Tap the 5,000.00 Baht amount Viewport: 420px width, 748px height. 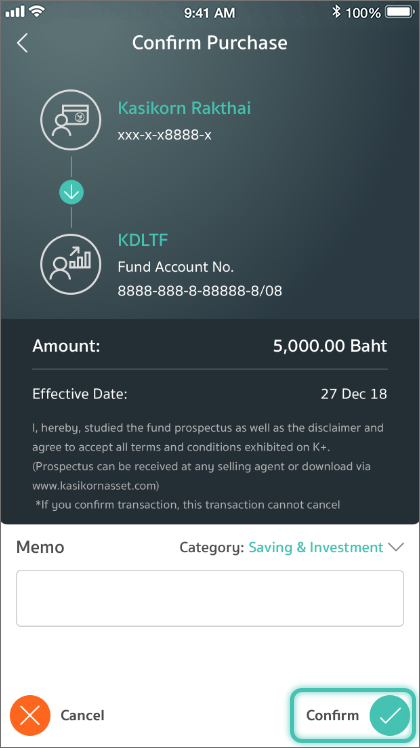tap(330, 346)
